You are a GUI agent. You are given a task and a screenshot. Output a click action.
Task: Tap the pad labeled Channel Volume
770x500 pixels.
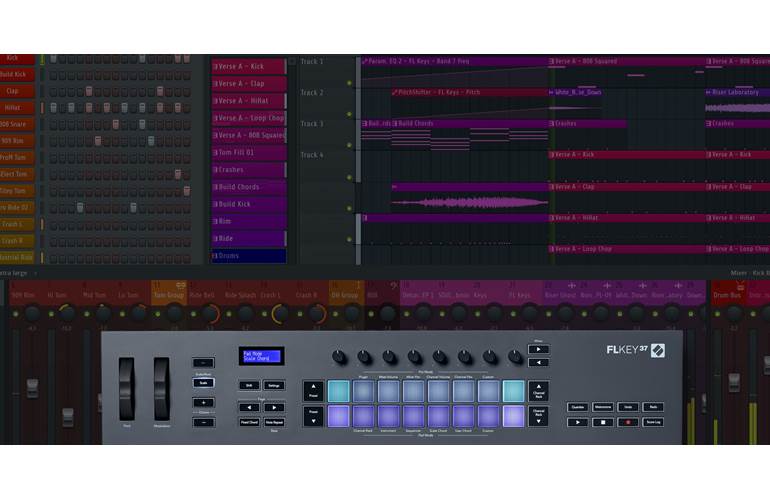[439, 391]
